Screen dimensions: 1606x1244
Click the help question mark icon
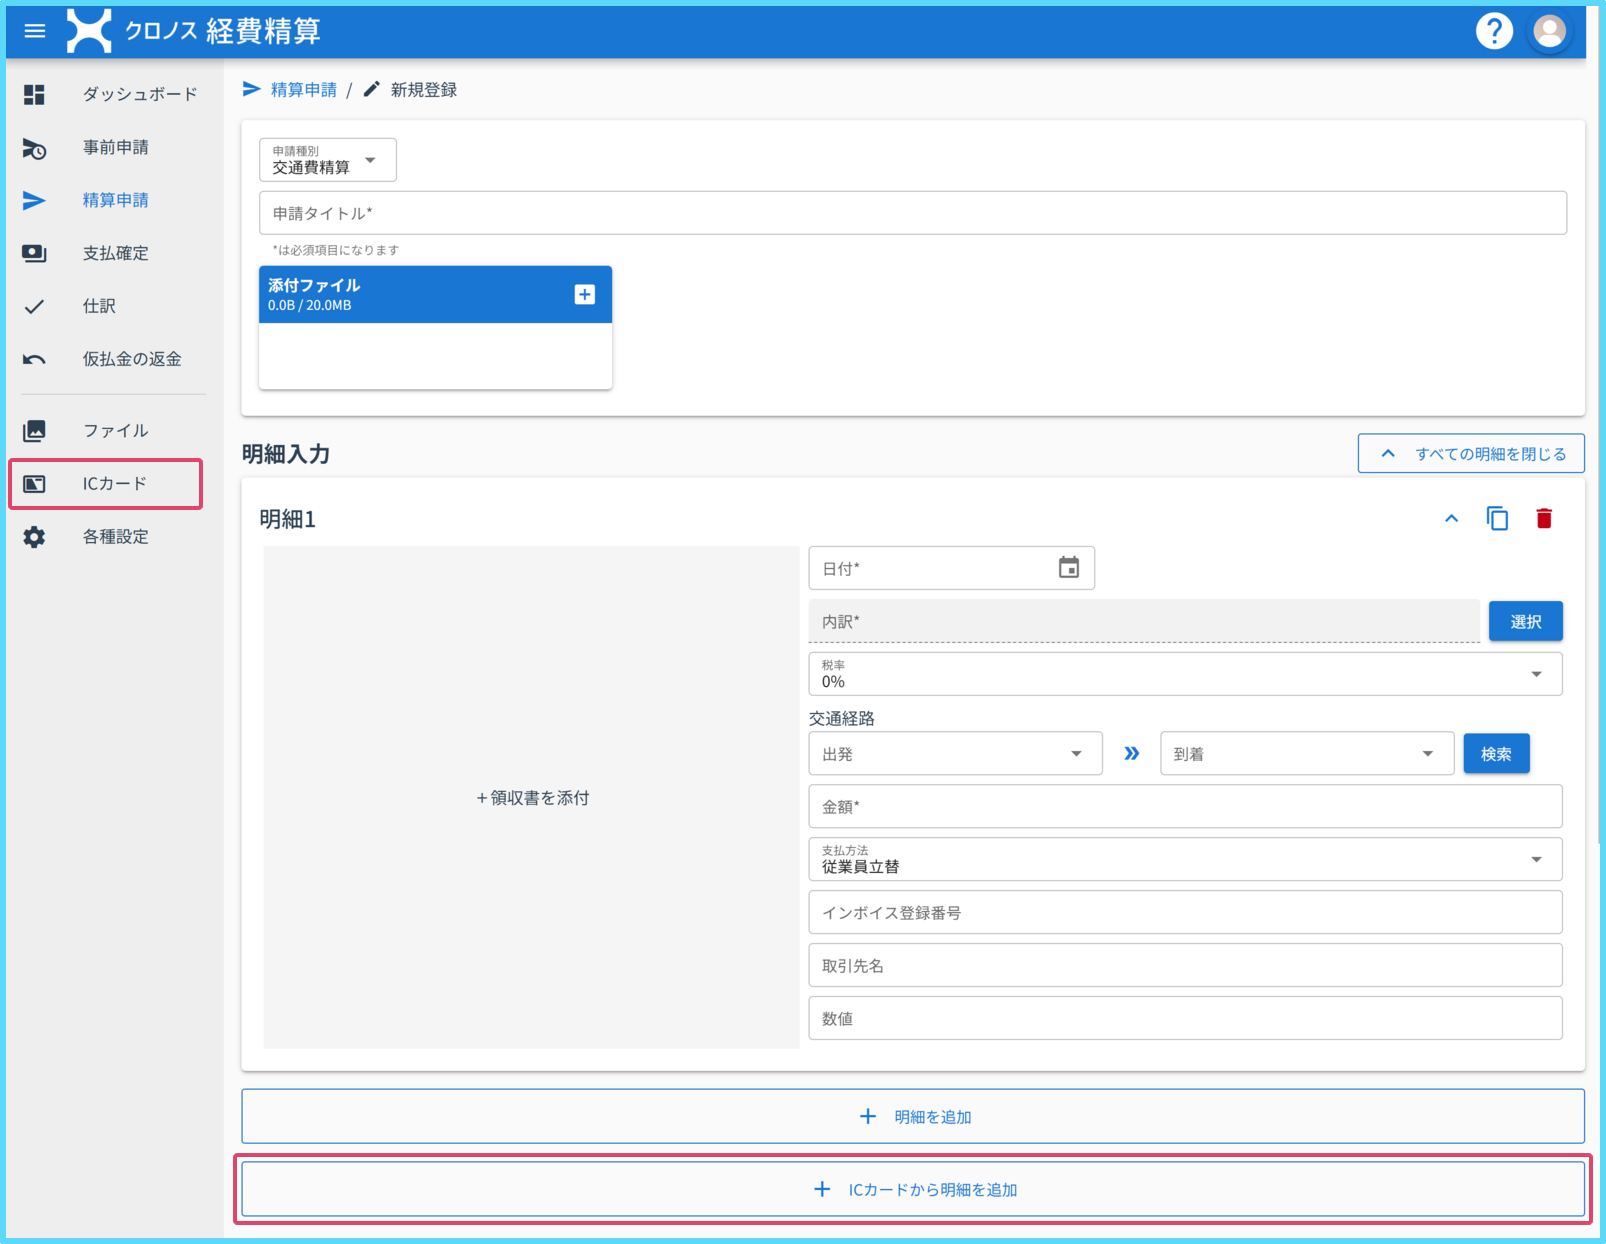click(1494, 31)
